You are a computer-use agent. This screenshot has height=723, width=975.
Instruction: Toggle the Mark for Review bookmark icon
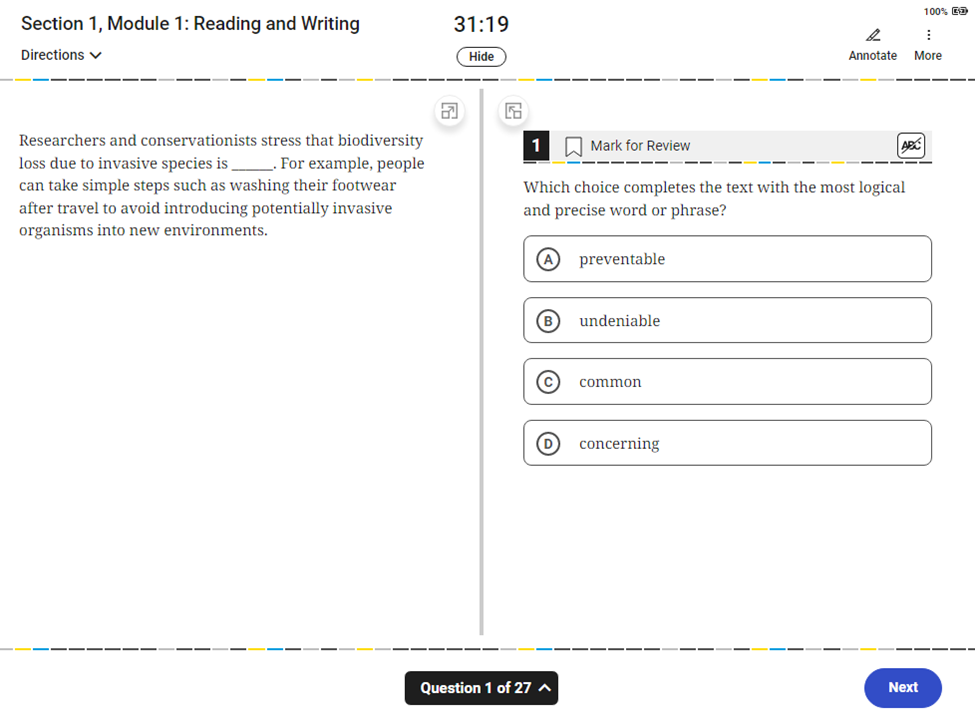pos(572,145)
